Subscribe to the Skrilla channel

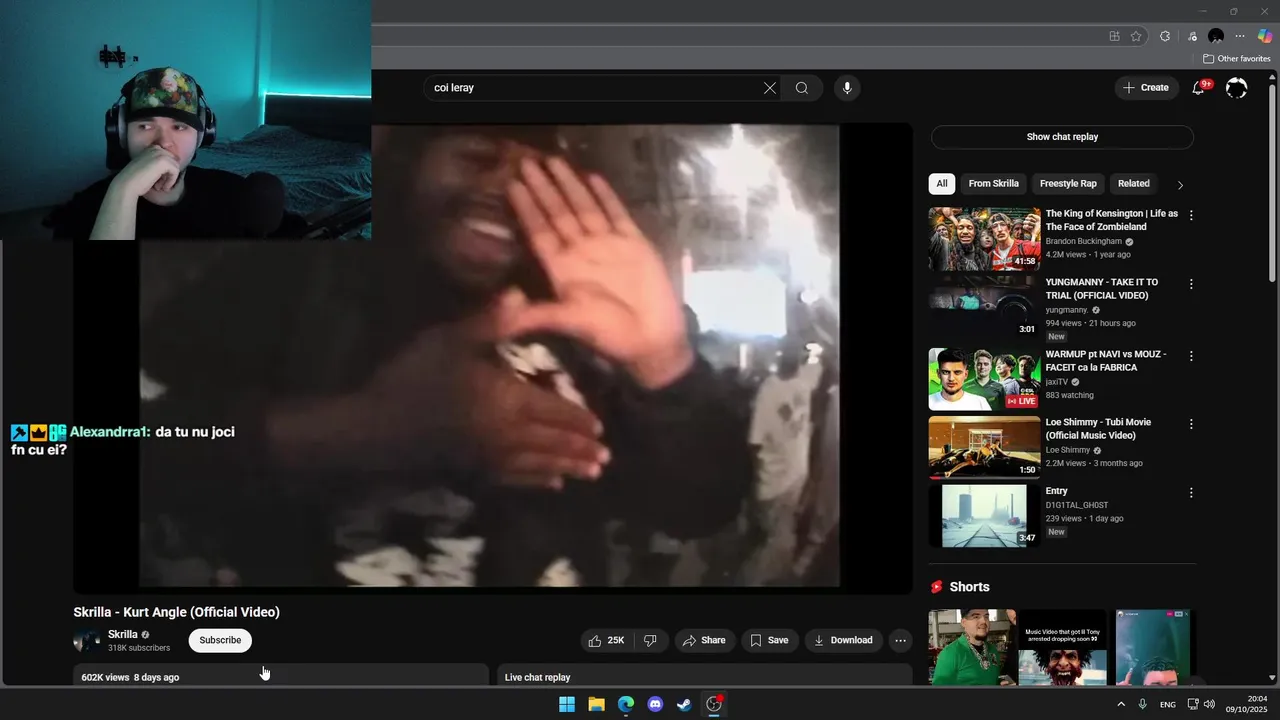[220, 640]
